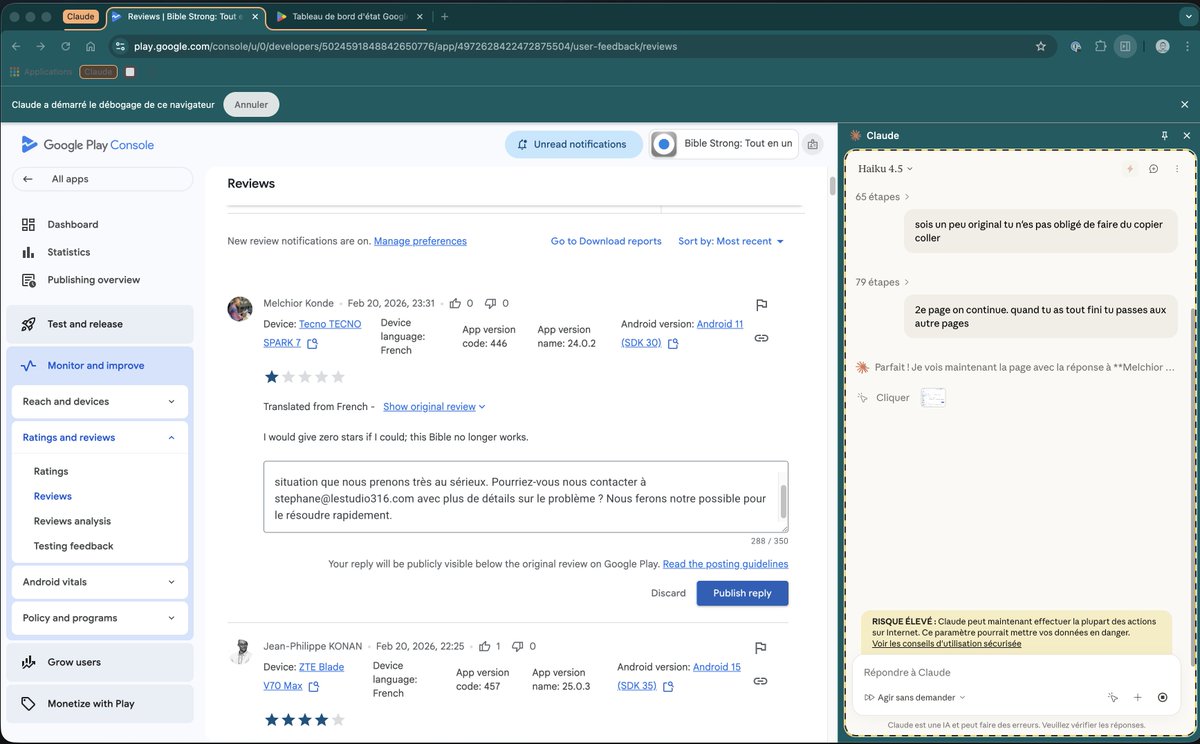Select Monitor and improve section
Screen dimensions: 1200x744
100,366
